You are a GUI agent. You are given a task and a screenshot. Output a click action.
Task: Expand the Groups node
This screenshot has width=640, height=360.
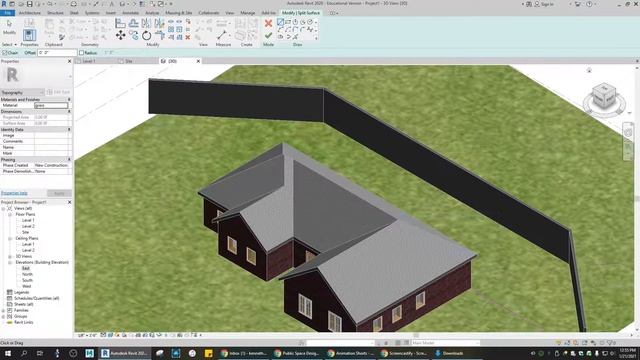(3, 317)
